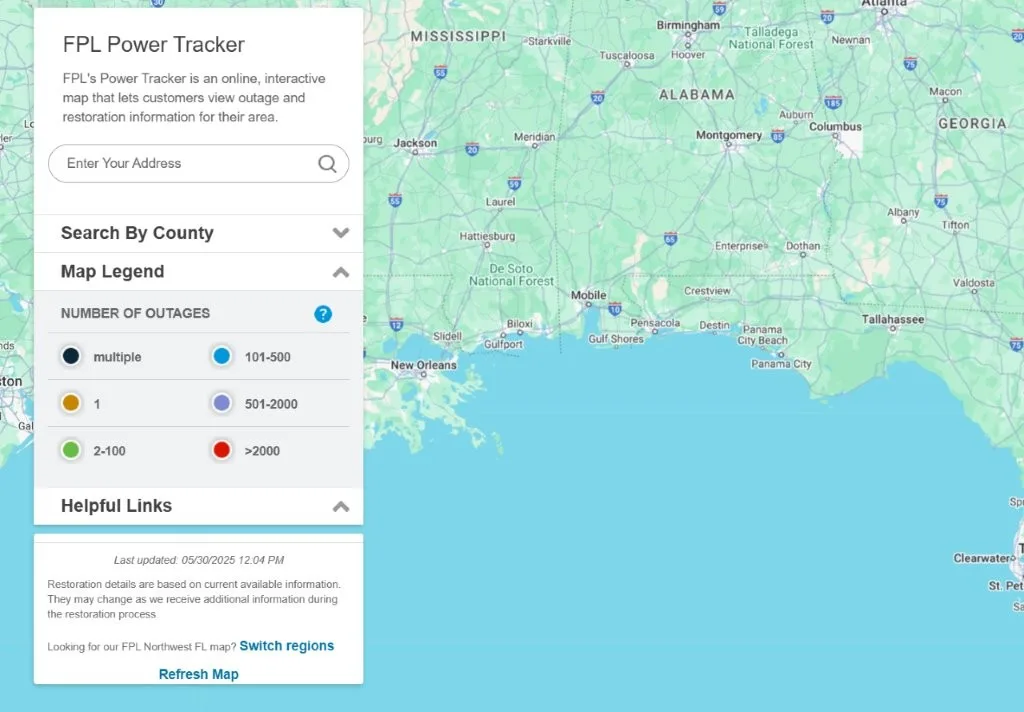Viewport: 1024px width, 712px height.
Task: Click the 'multiple' legend label
Action: pos(117,357)
